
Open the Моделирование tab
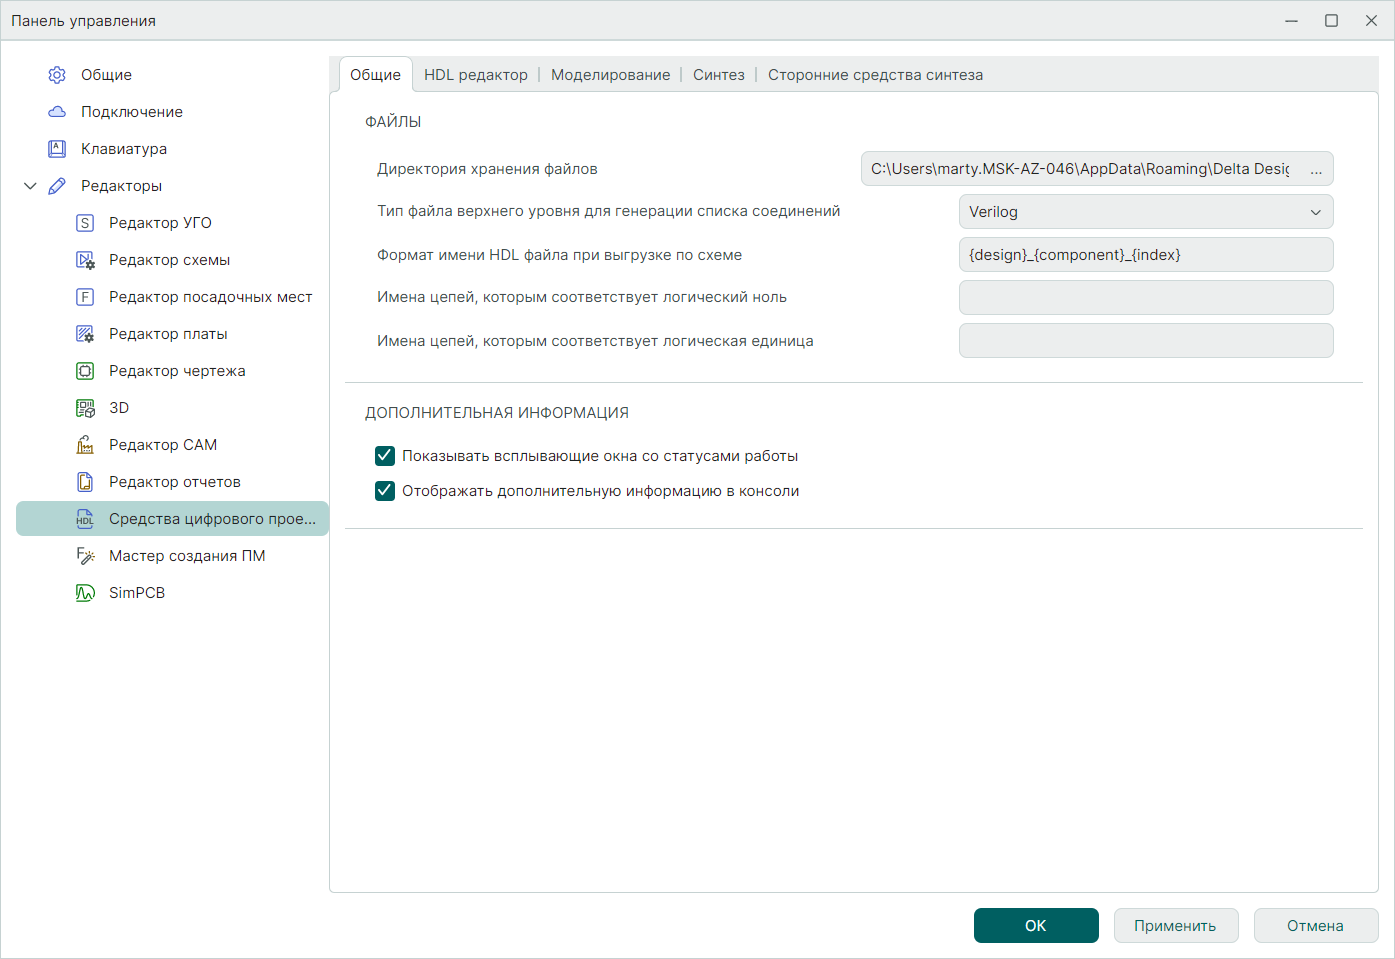pyautogui.click(x=610, y=75)
